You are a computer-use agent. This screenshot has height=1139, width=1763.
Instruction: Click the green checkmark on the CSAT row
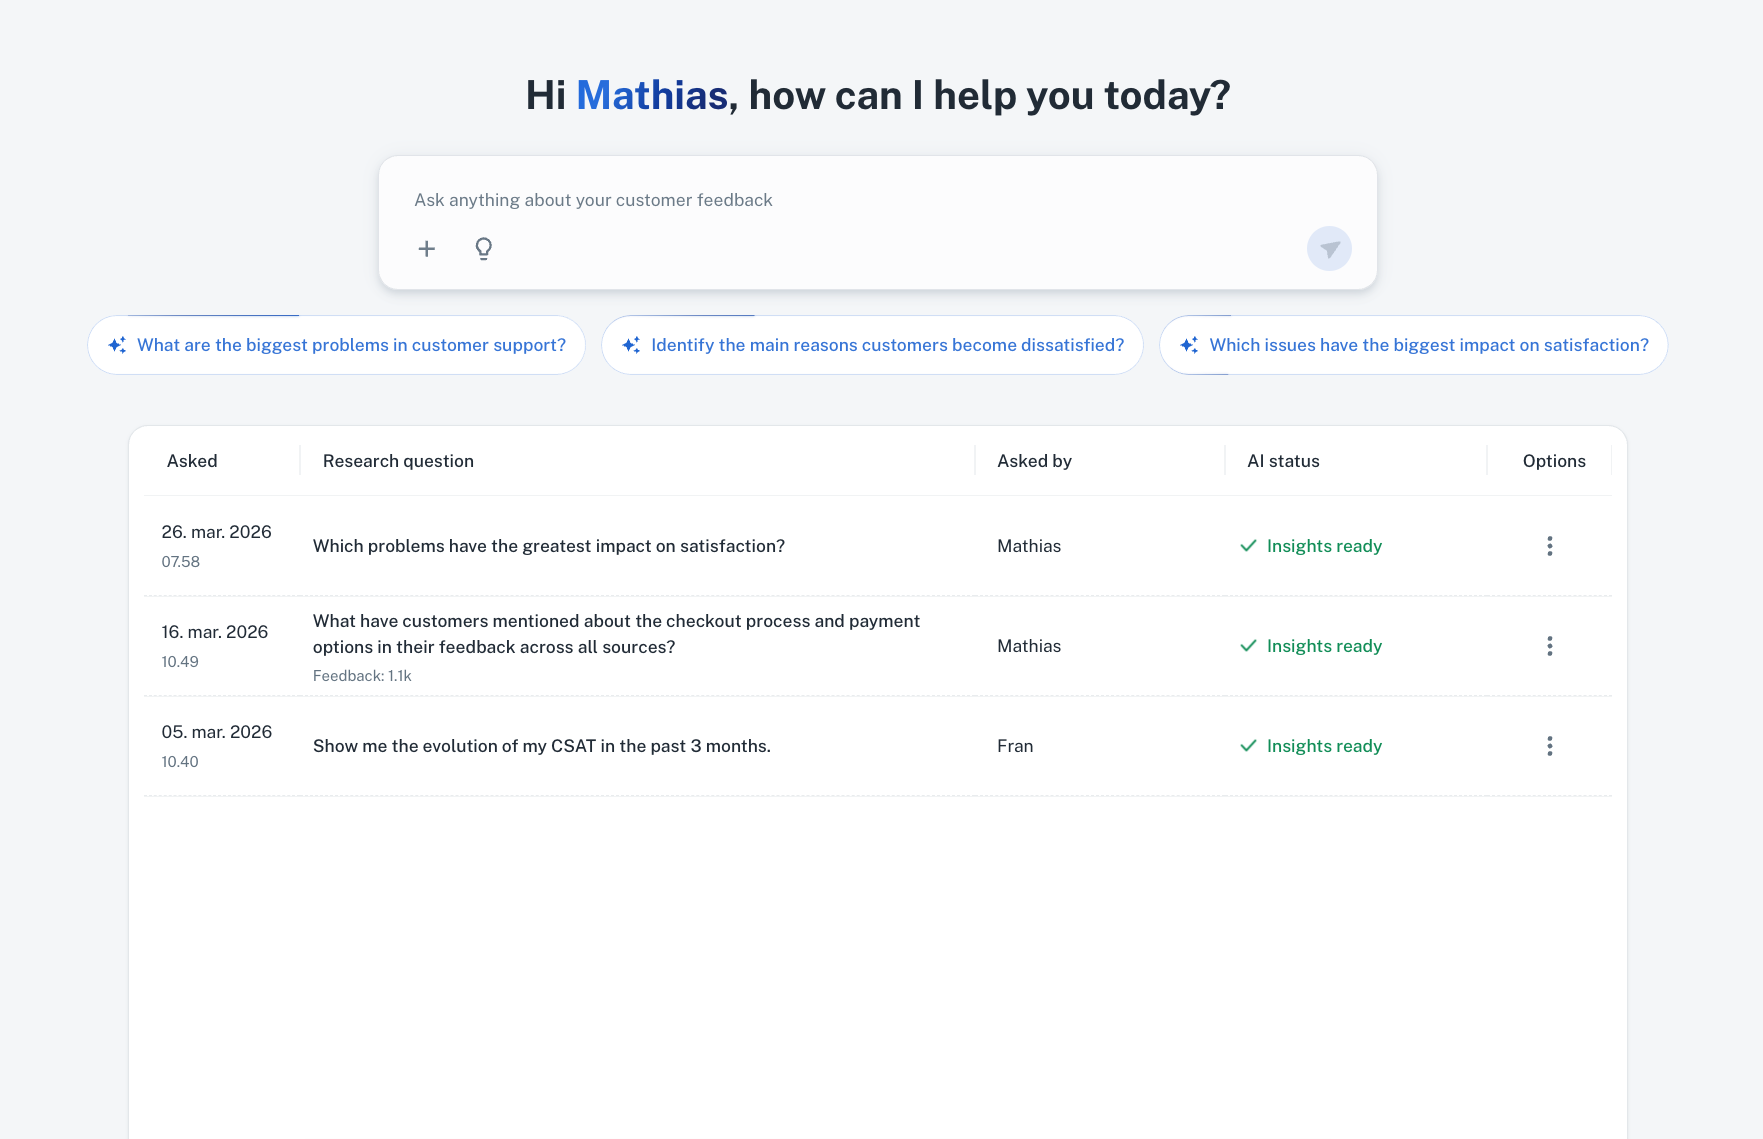[x=1248, y=745]
